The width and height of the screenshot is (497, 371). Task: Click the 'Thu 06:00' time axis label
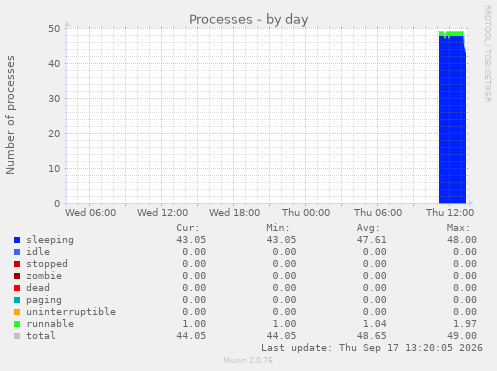point(378,213)
